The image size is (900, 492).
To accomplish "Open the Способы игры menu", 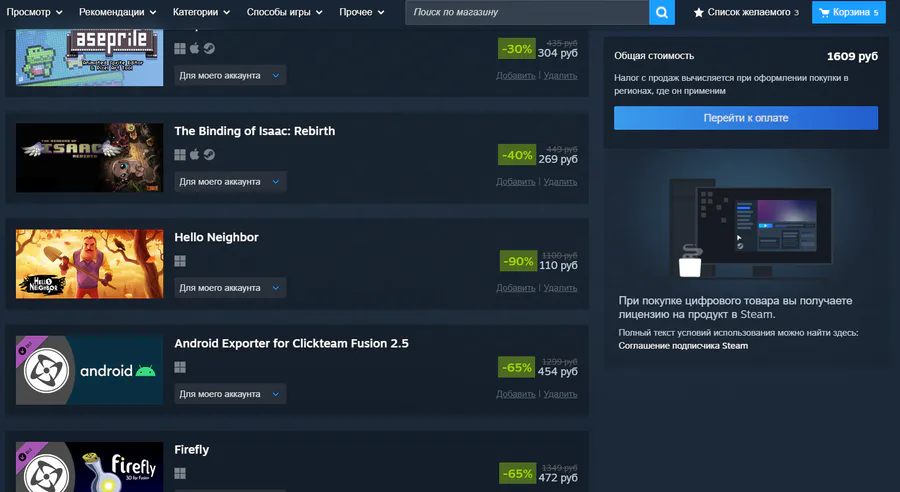I will pos(285,12).
